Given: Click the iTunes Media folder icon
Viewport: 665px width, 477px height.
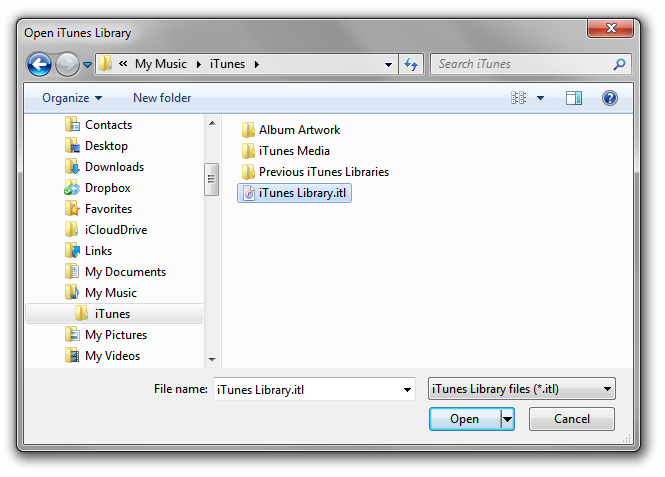Looking at the screenshot, I should 249,151.
